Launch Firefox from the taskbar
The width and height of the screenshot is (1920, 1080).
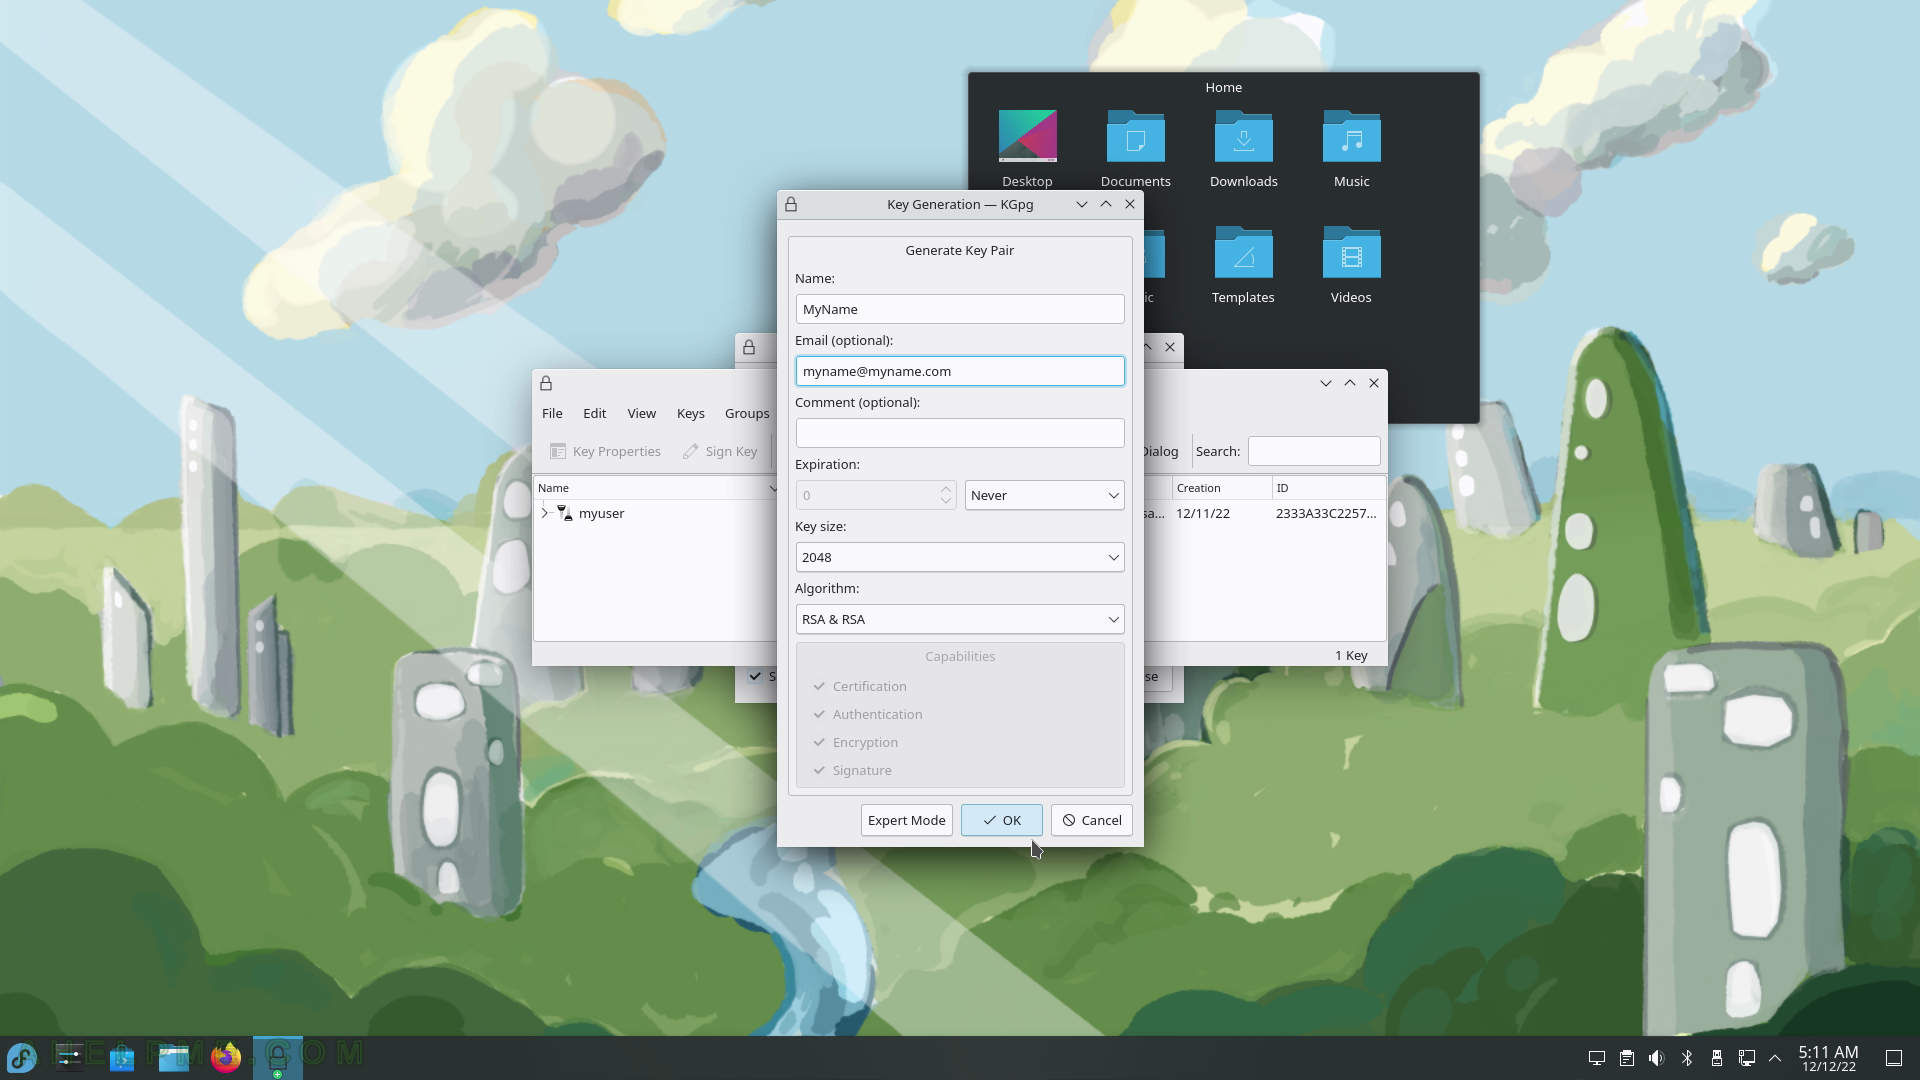[226, 1057]
